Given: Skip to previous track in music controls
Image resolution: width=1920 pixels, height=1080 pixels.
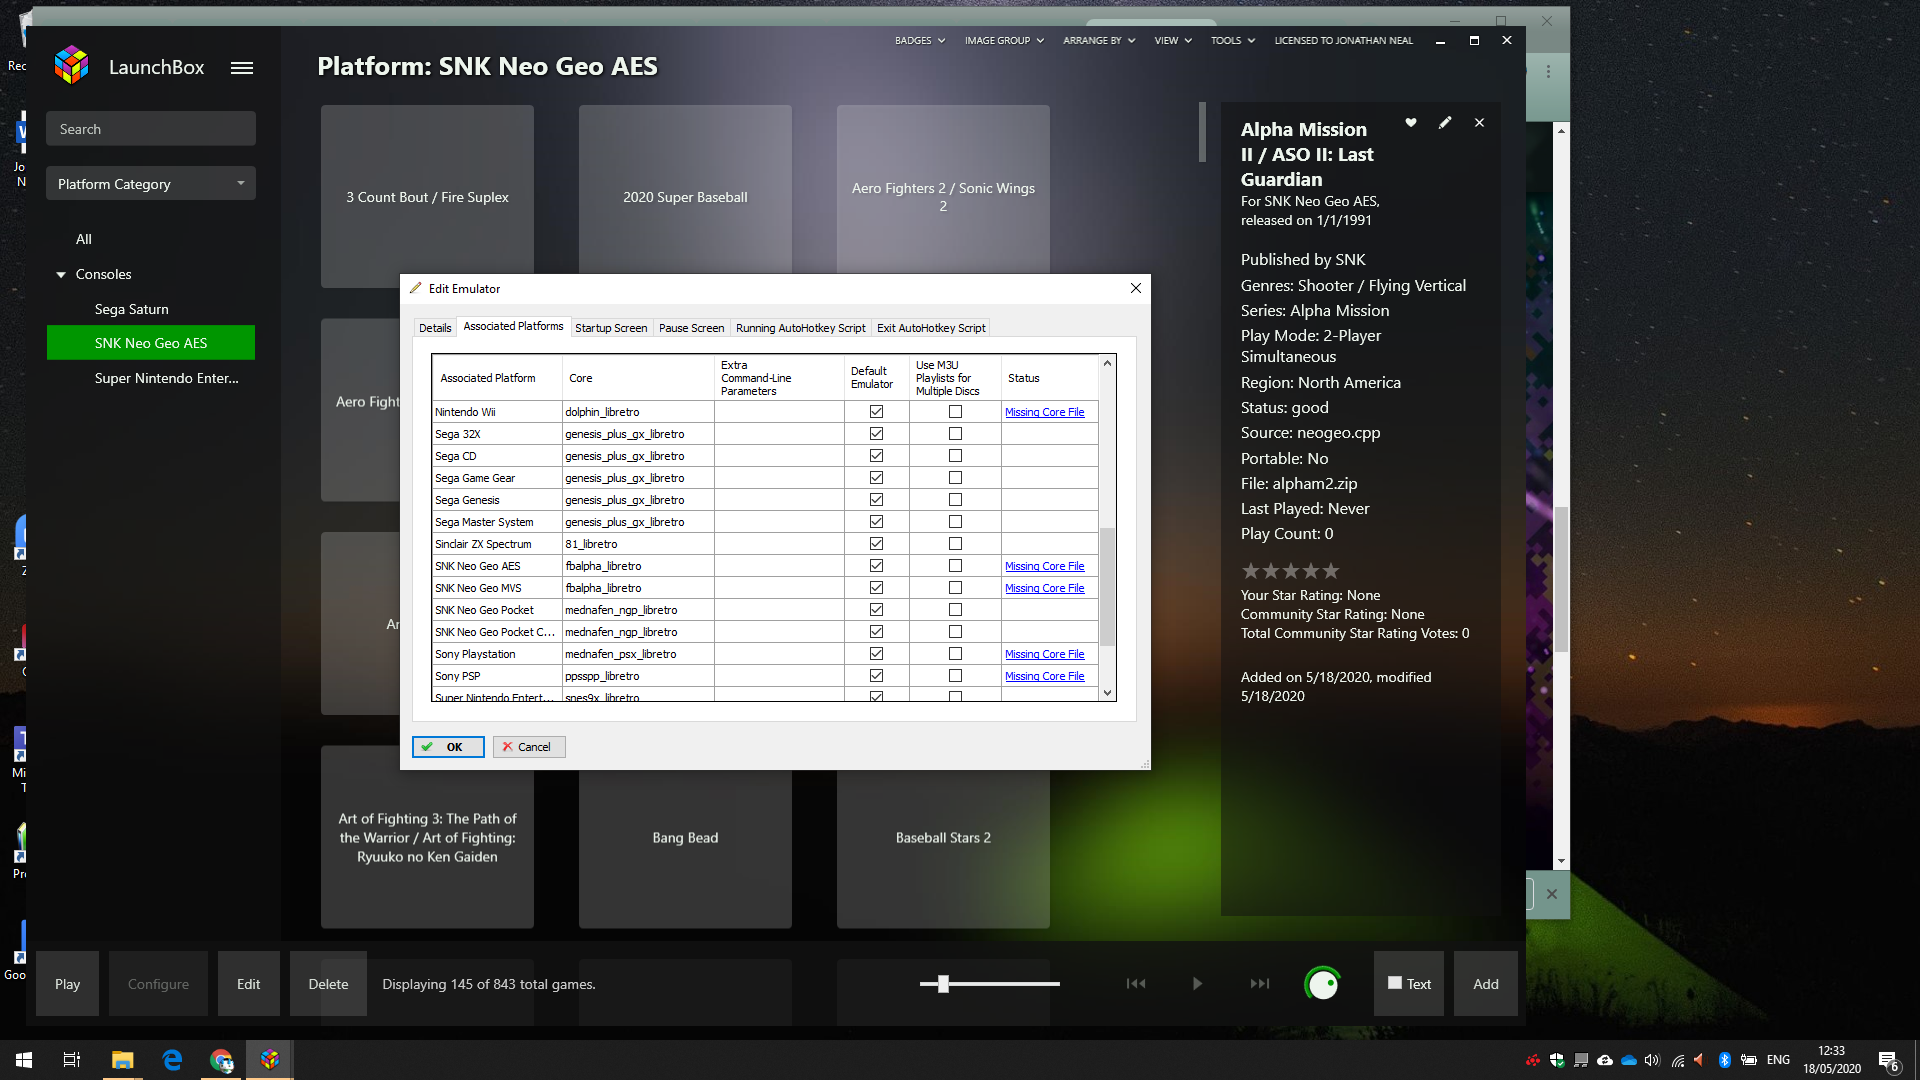Looking at the screenshot, I should pos(1136,984).
